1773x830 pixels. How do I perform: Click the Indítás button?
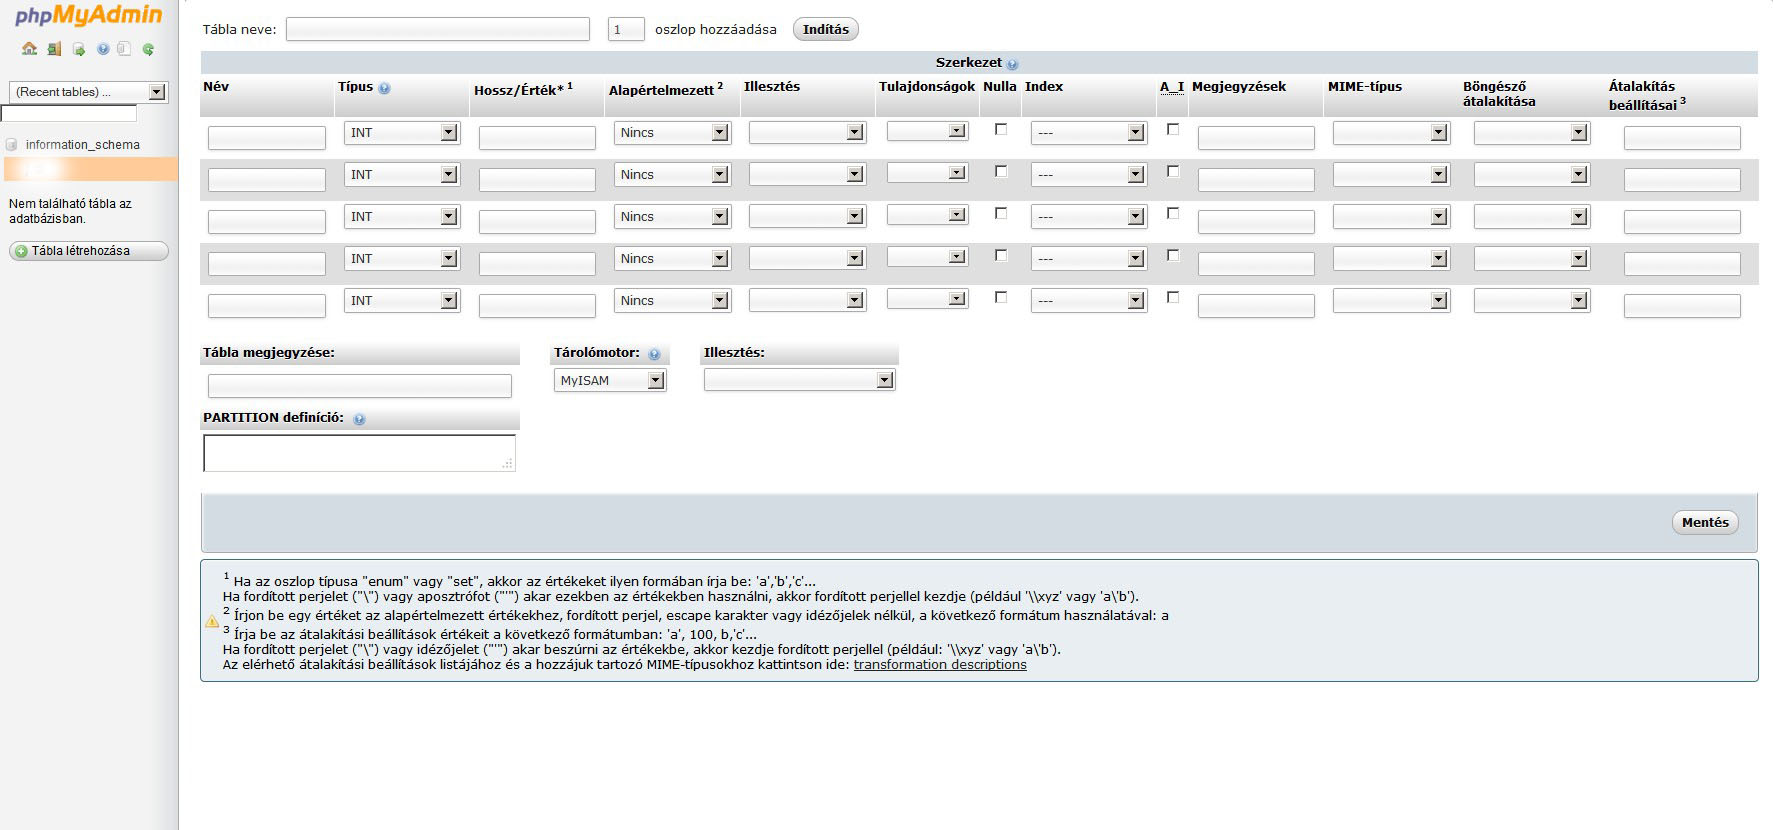[825, 29]
